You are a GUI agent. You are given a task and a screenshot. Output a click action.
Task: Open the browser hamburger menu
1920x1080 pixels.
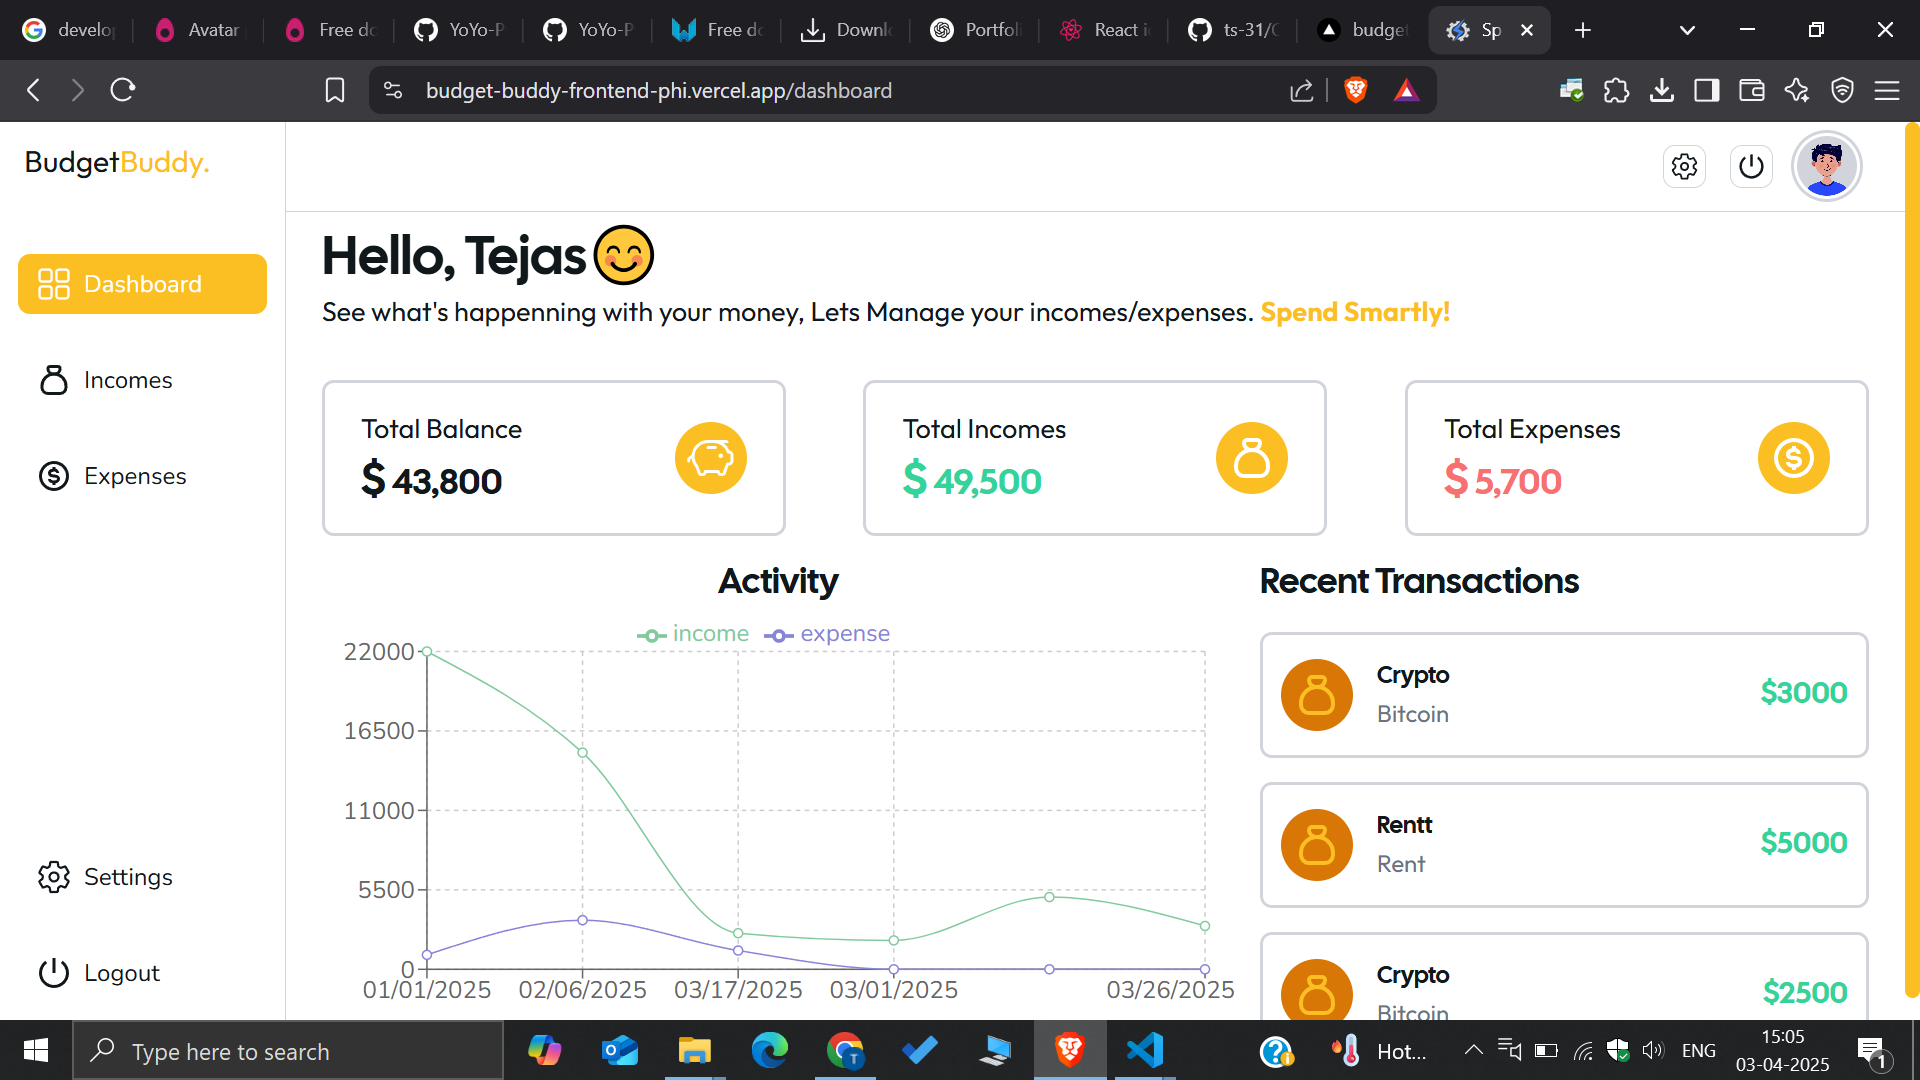pyautogui.click(x=1887, y=90)
